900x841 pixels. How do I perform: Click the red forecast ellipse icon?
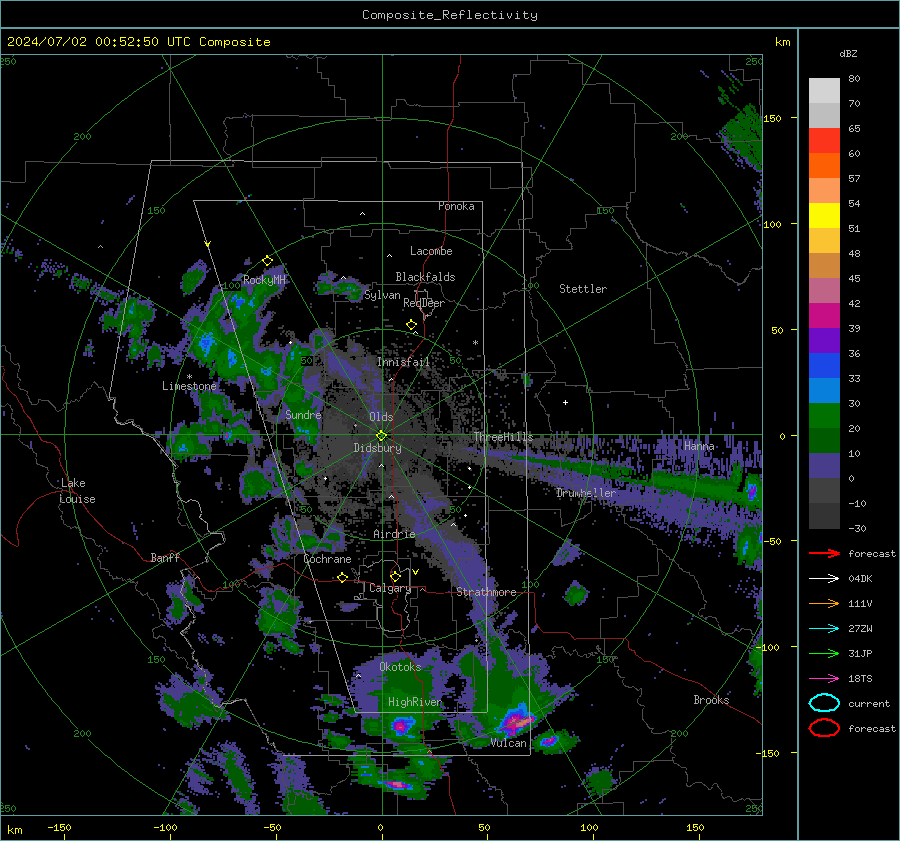pyautogui.click(x=824, y=728)
